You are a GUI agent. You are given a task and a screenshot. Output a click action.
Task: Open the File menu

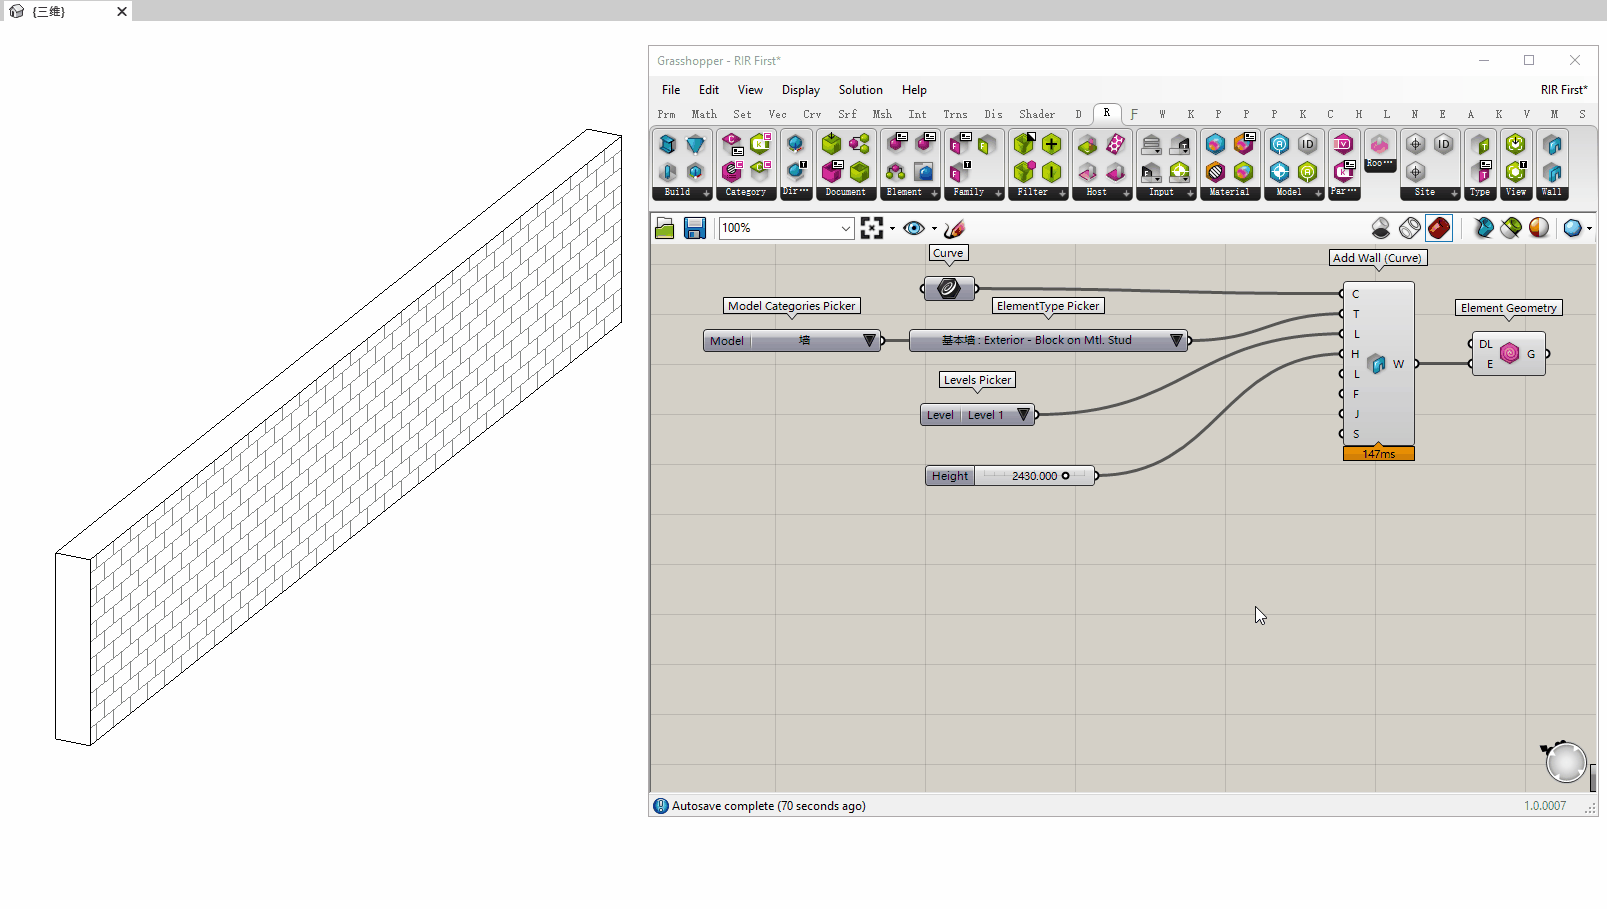[x=671, y=90]
